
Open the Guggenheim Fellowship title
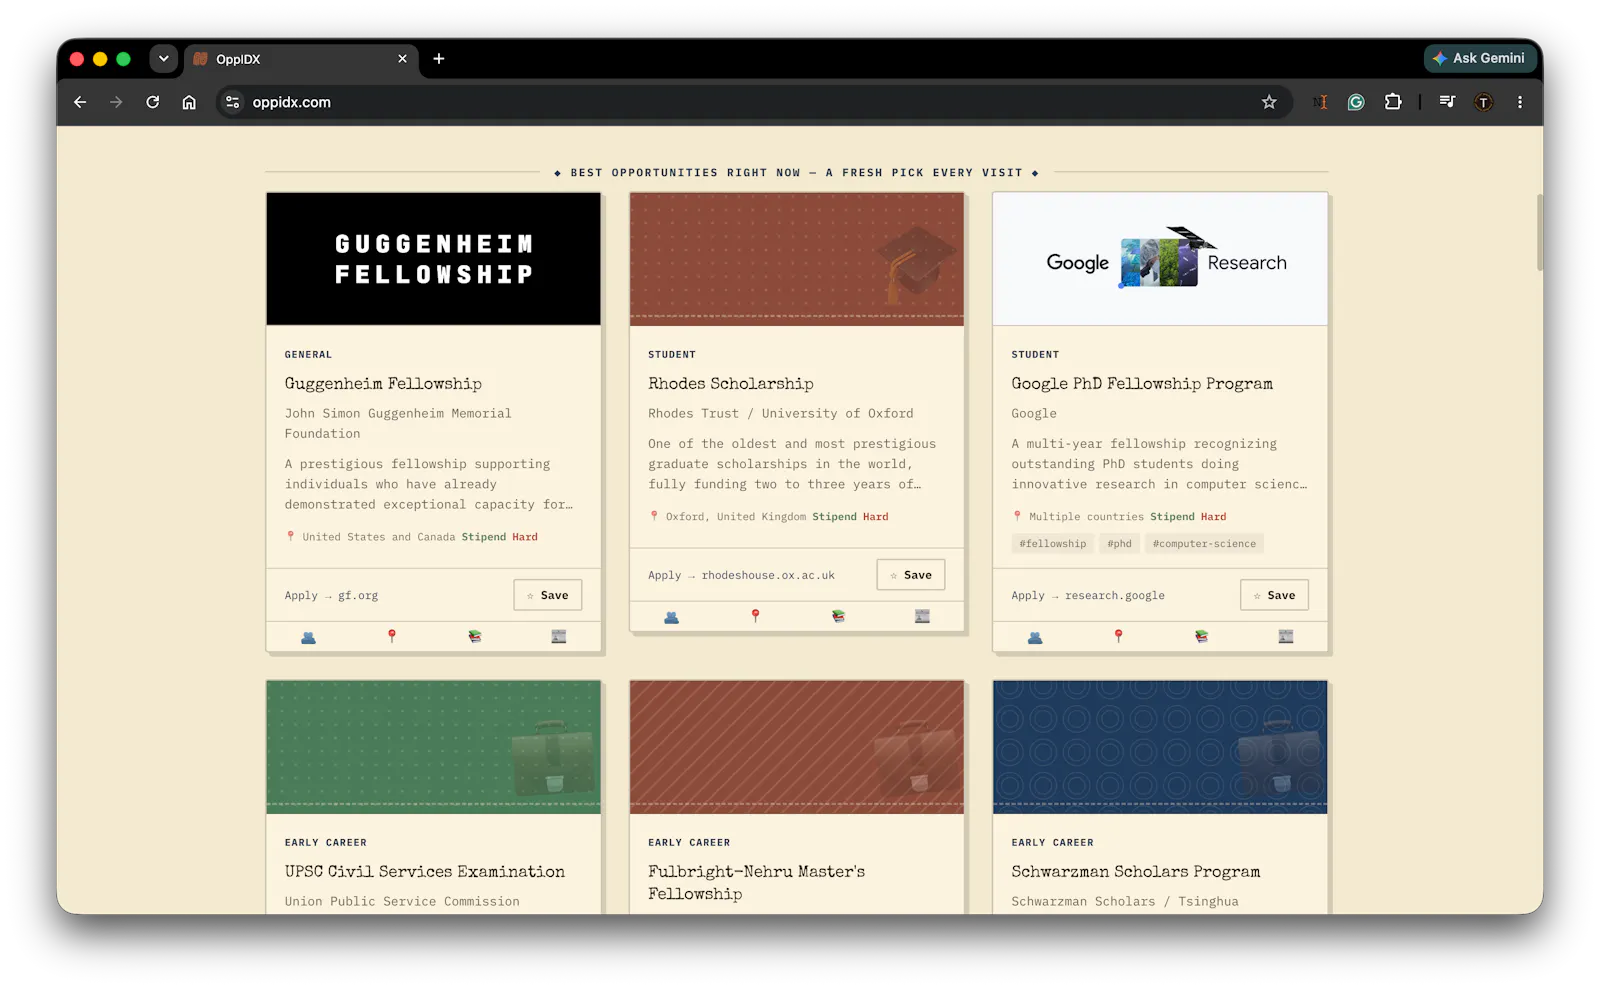(x=383, y=384)
